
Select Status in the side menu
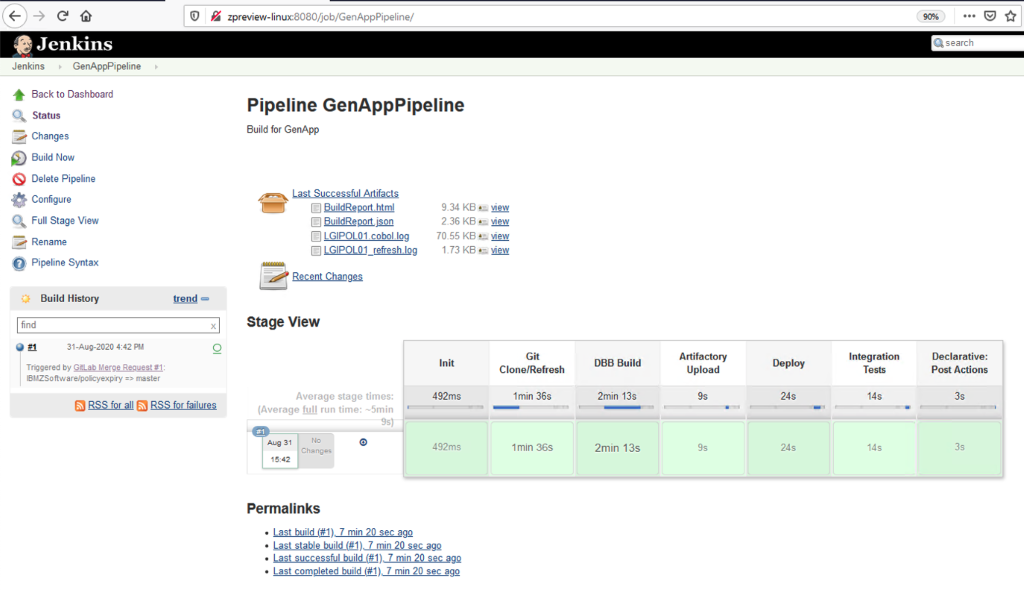(x=46, y=115)
